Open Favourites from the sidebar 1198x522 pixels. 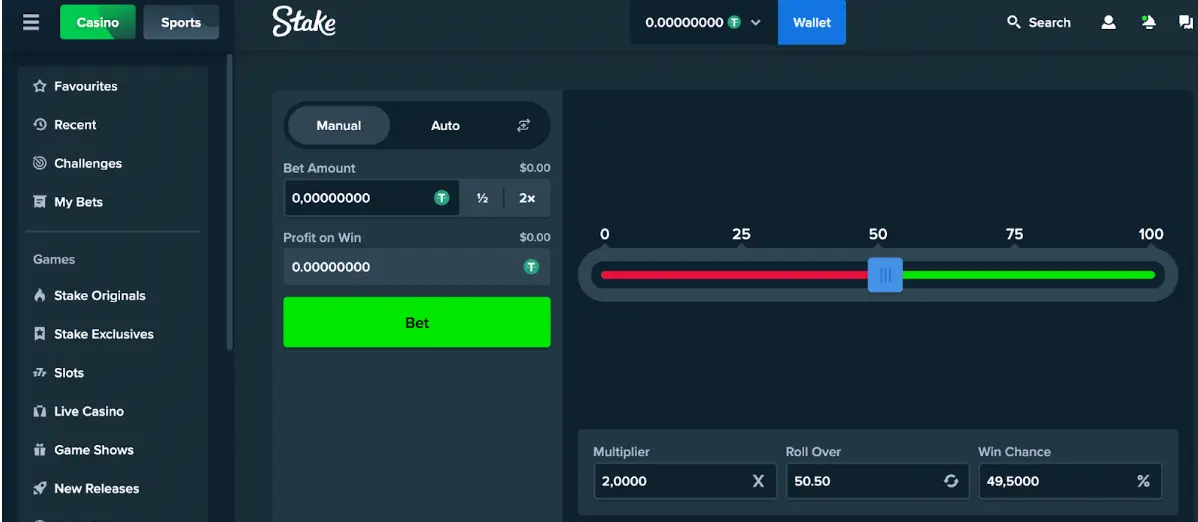[x=85, y=87]
